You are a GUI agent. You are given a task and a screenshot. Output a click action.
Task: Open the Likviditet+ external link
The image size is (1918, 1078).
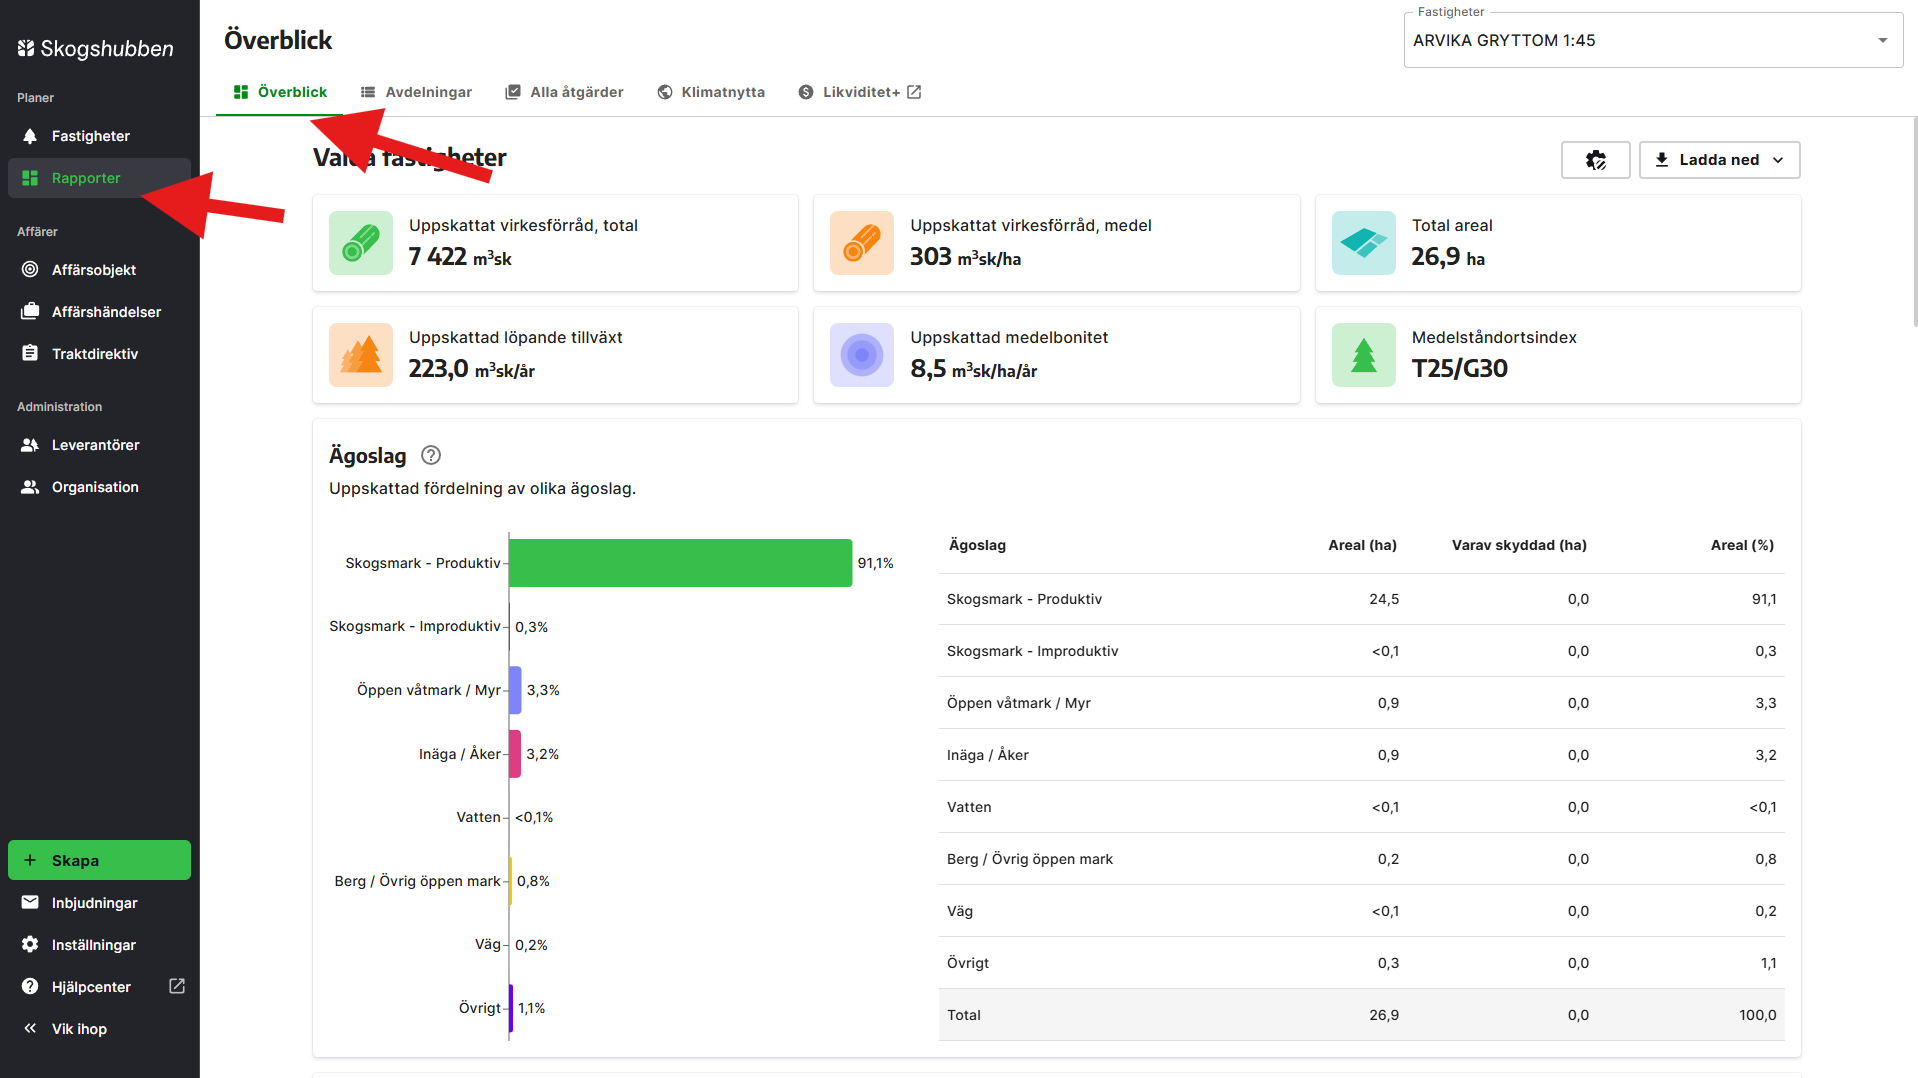click(x=860, y=92)
